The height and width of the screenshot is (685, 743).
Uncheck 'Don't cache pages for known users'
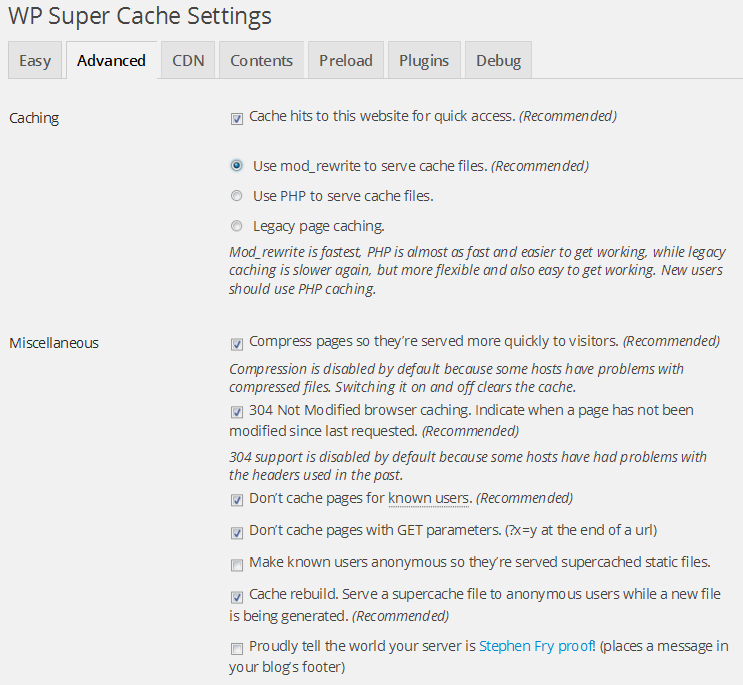click(x=237, y=500)
